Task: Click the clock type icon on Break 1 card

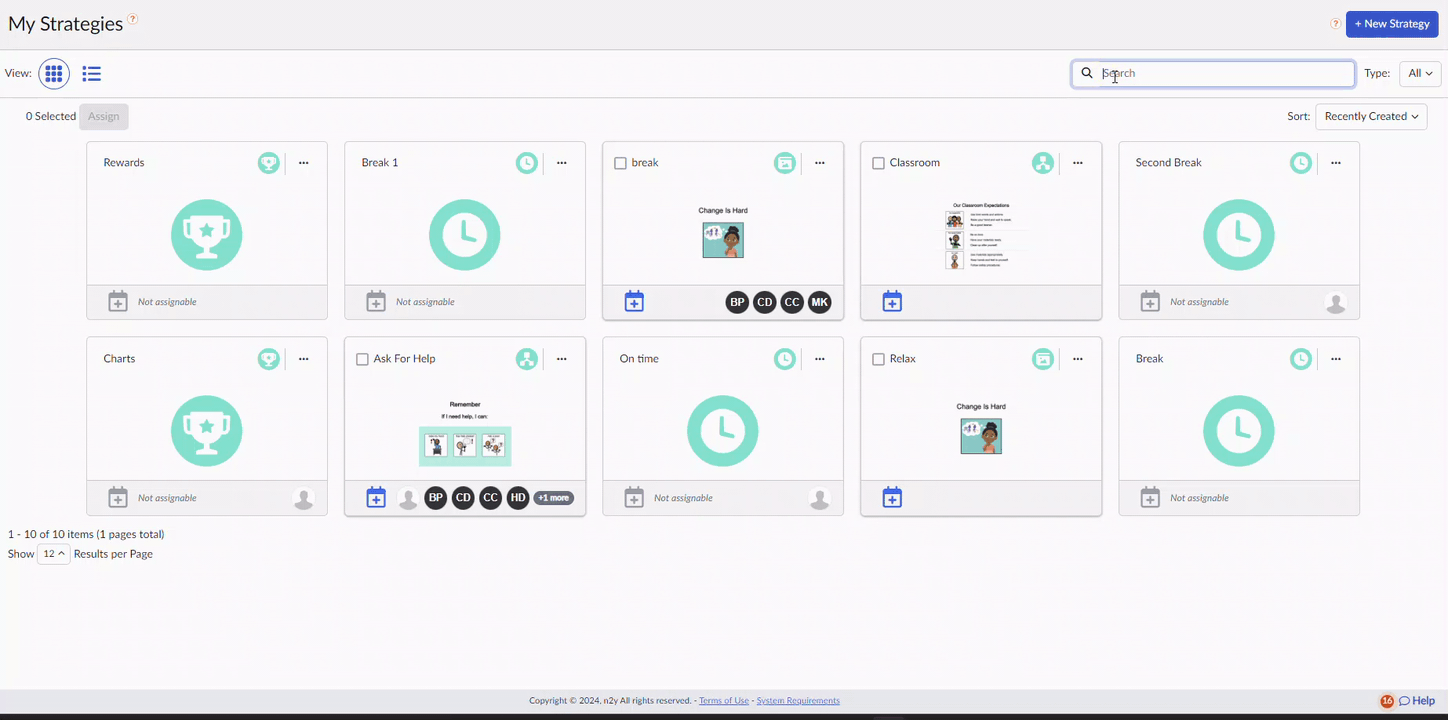Action: click(527, 163)
